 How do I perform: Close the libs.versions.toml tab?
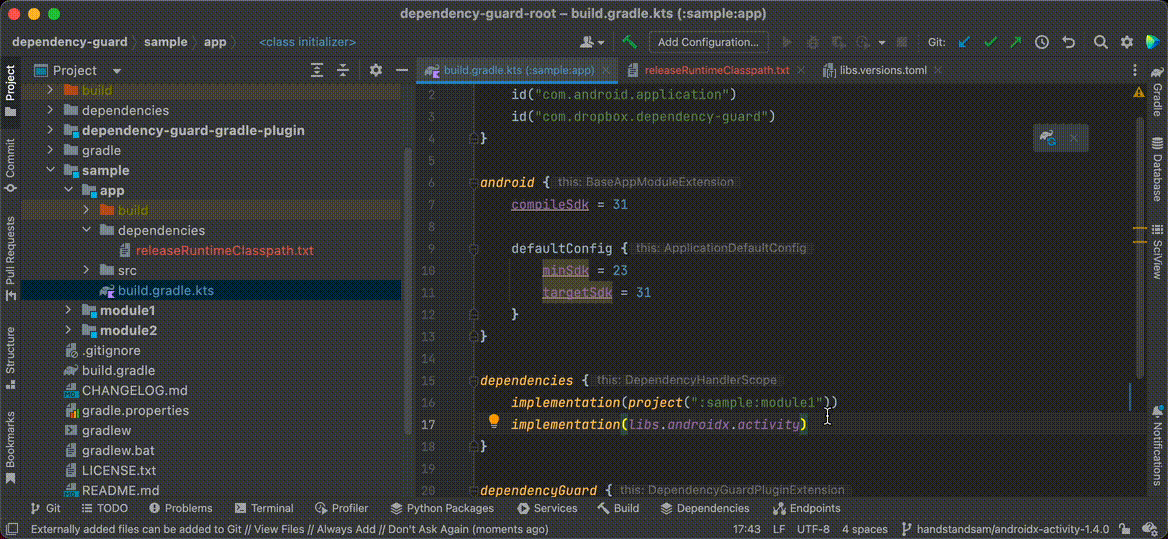tap(940, 71)
